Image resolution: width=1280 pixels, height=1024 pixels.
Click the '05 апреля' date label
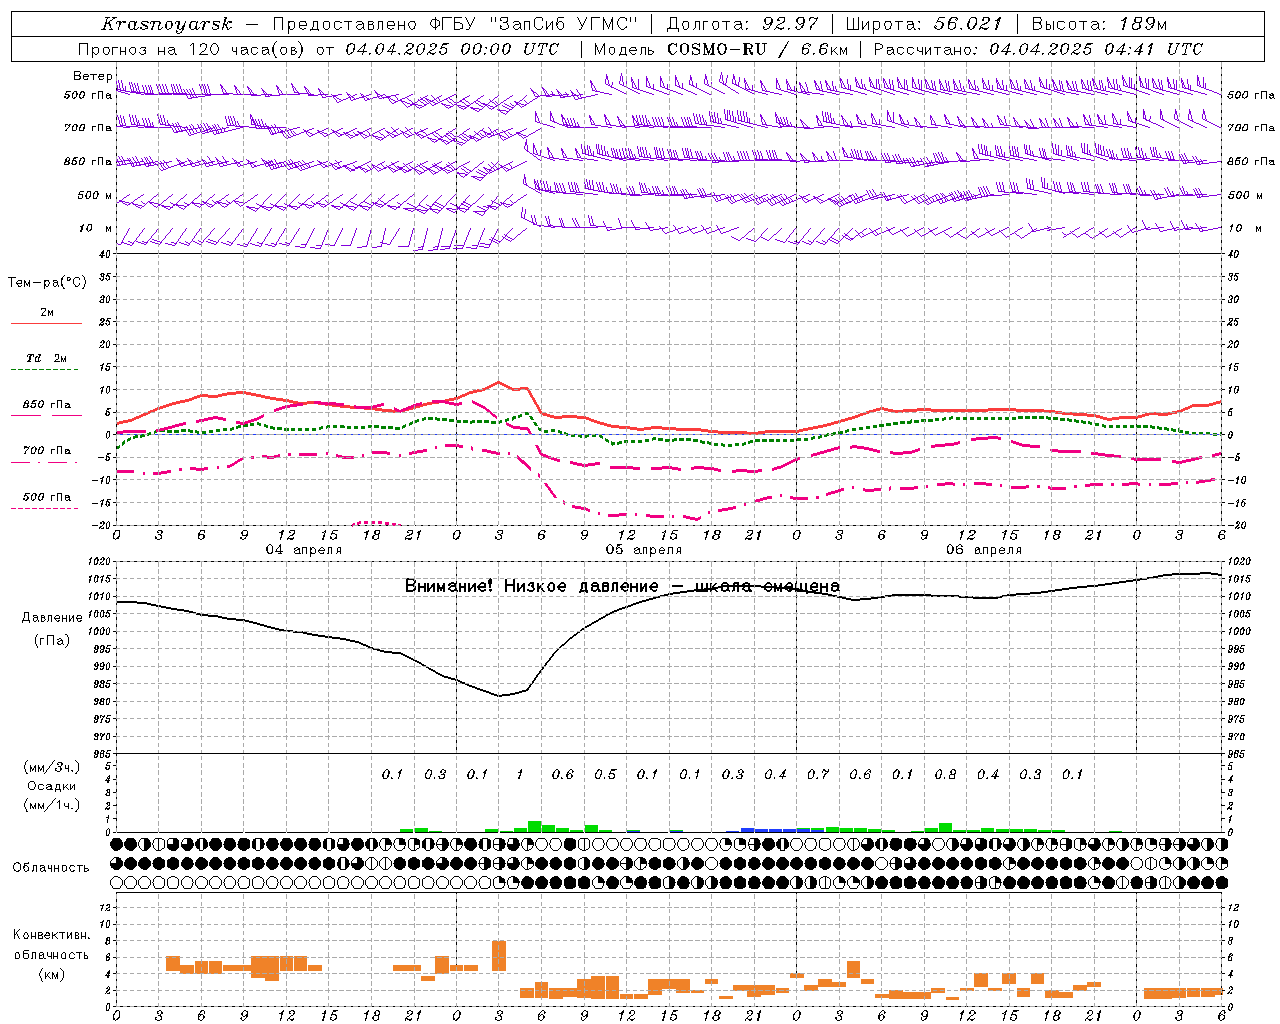point(643,550)
